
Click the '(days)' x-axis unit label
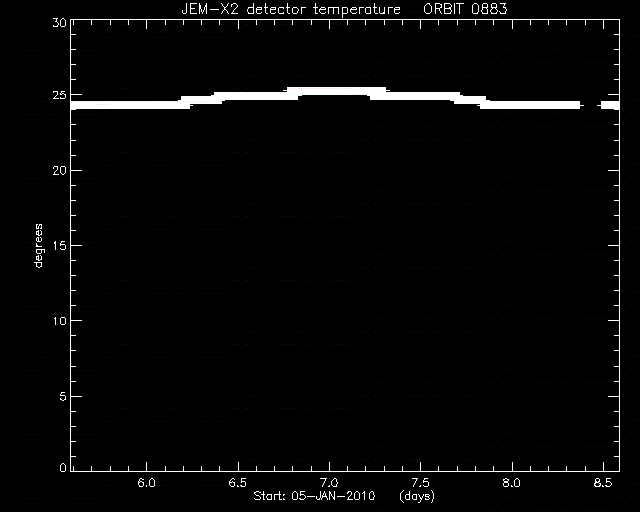coord(417,496)
